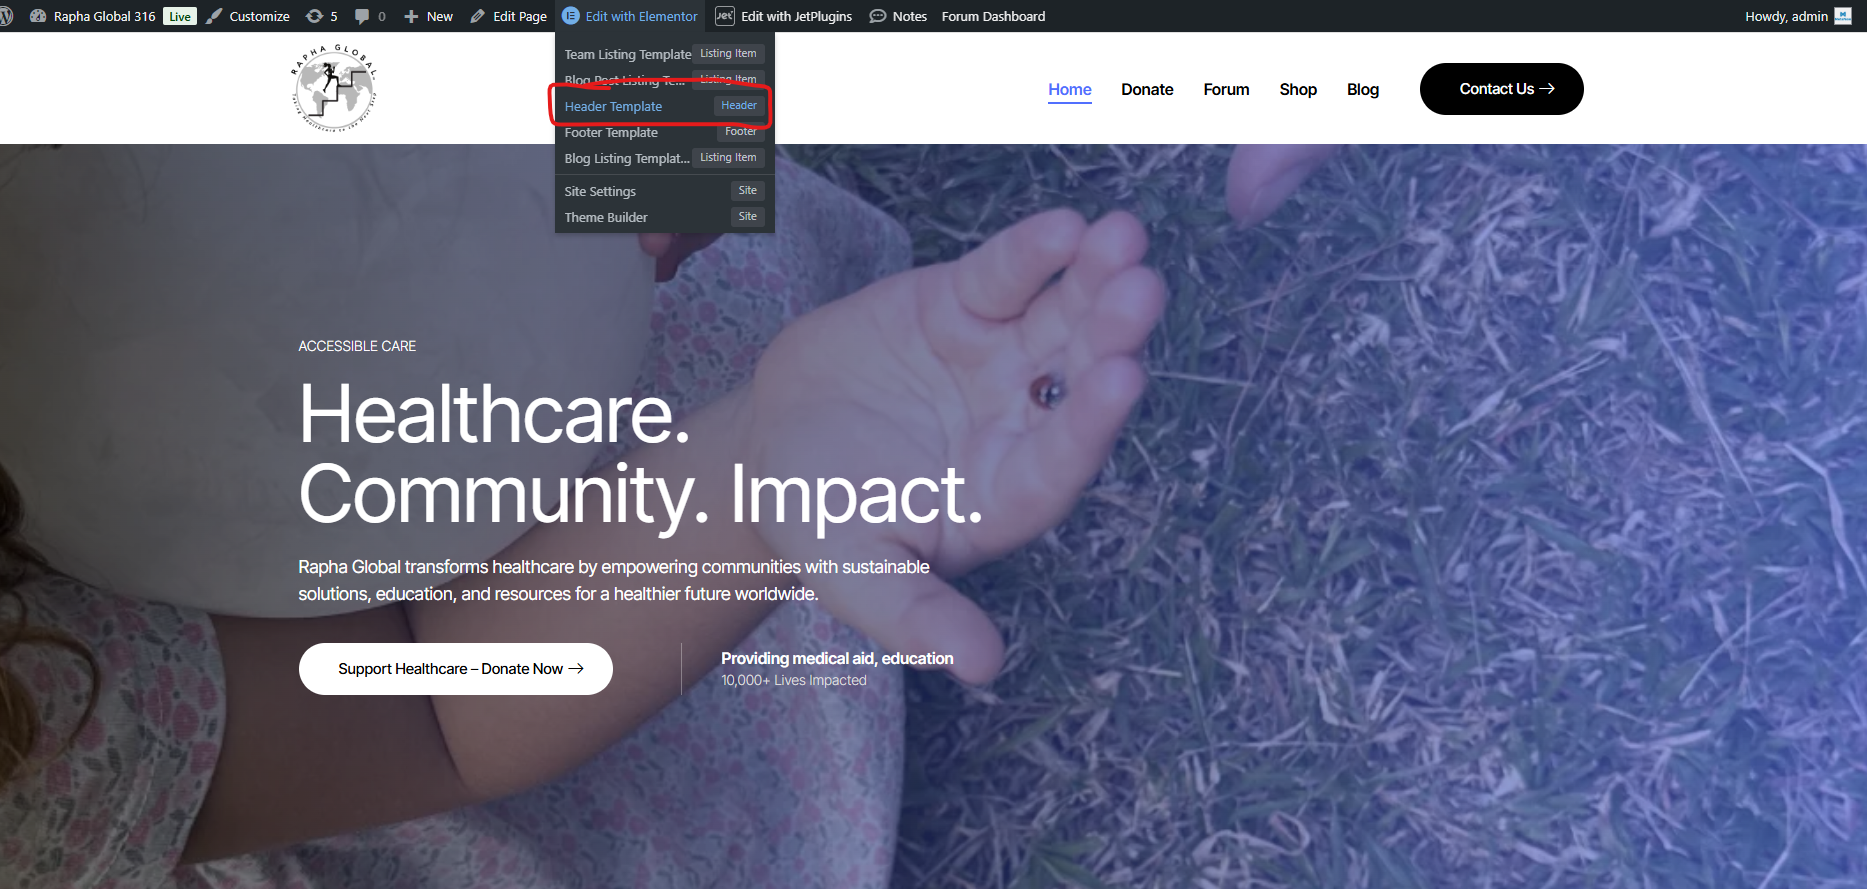The height and width of the screenshot is (889, 1867).
Task: Click the admin avatar icon
Action: tap(1843, 16)
